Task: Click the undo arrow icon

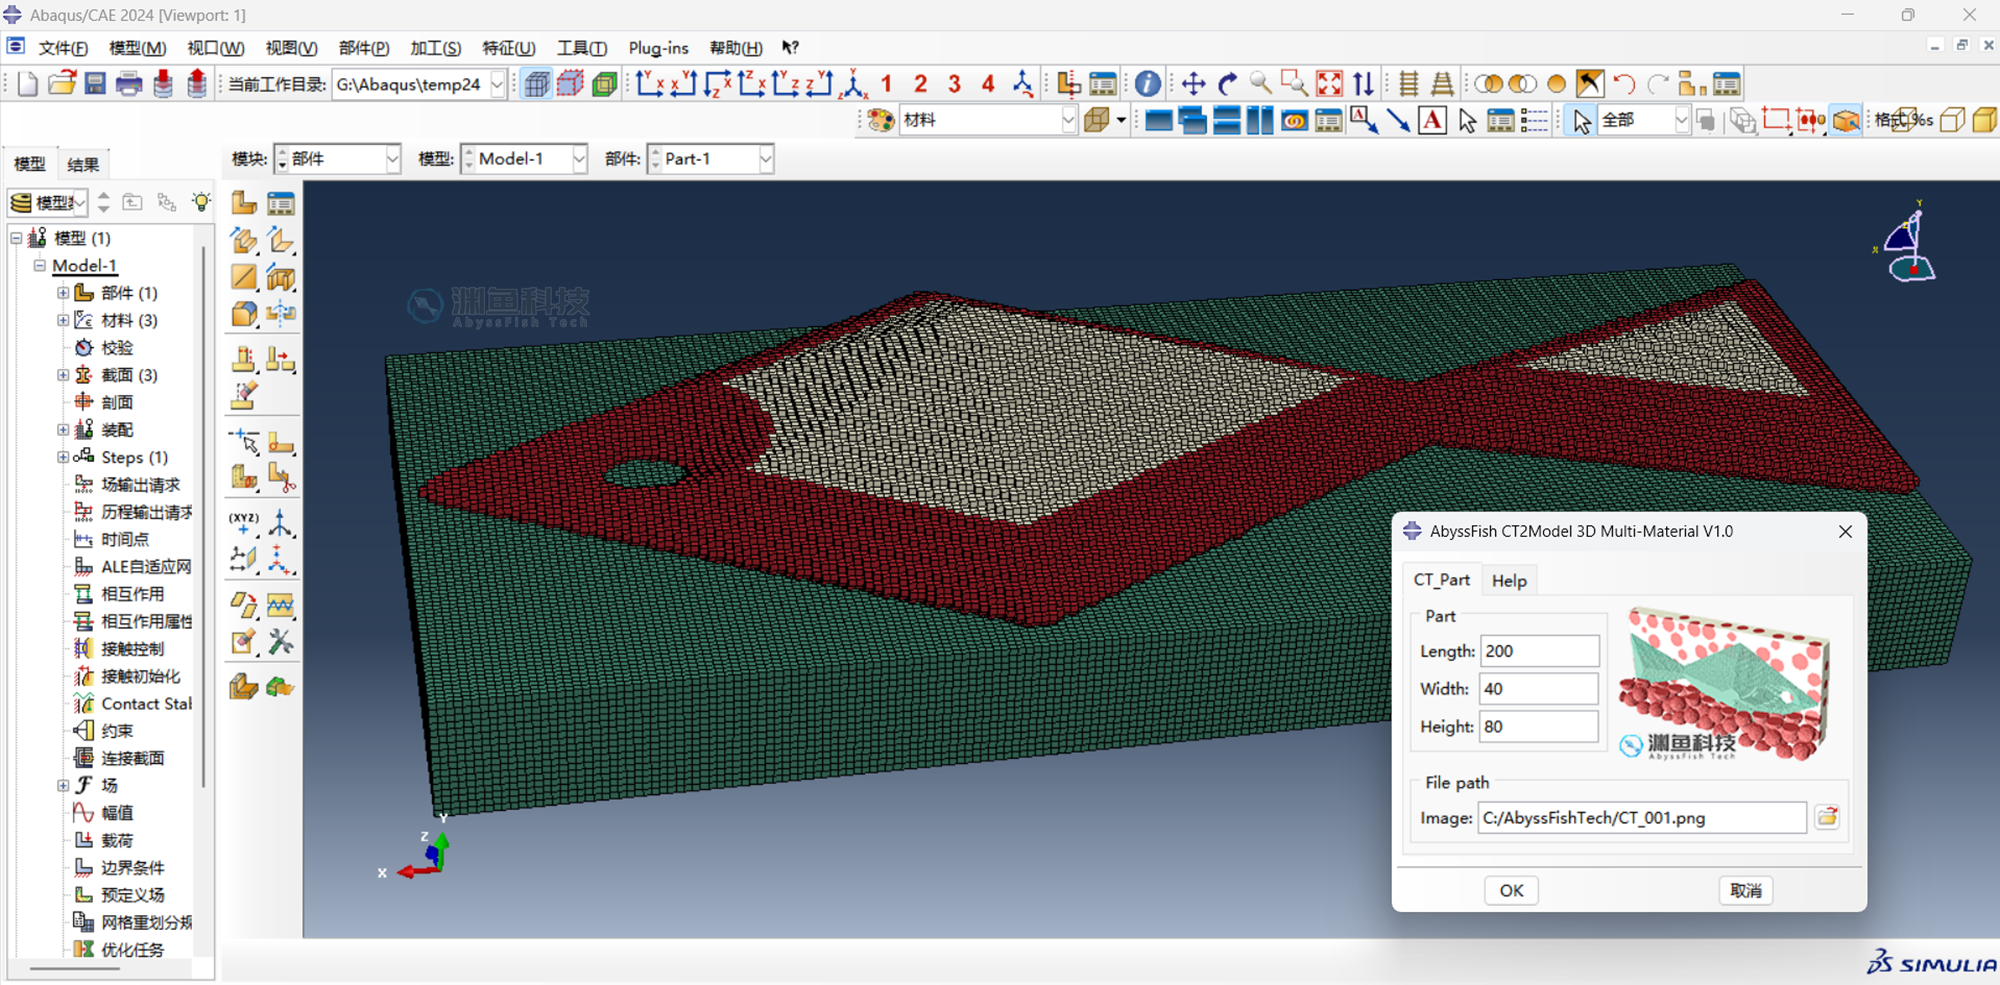Action: click(x=1624, y=84)
